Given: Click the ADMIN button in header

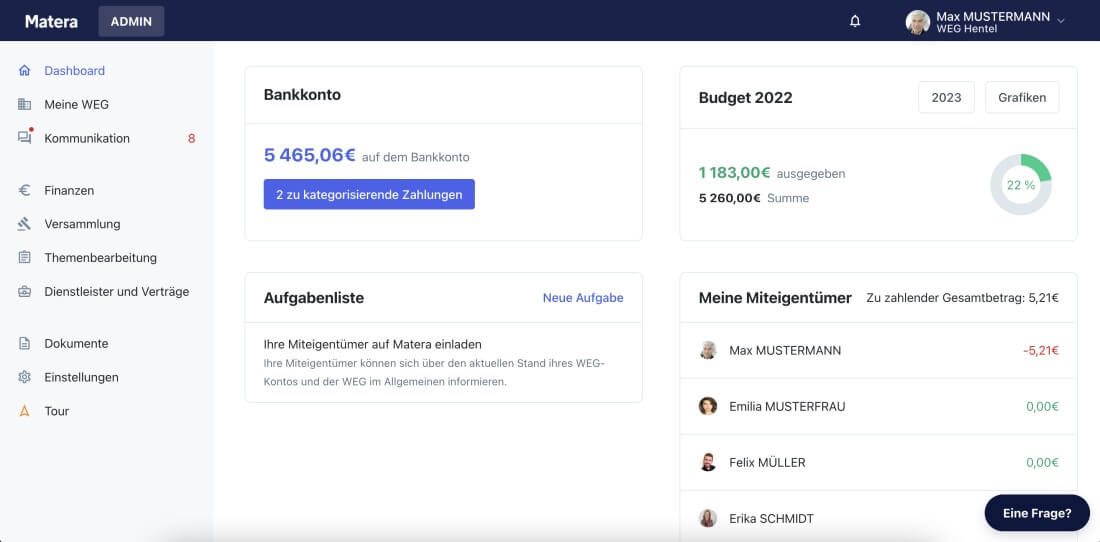Looking at the screenshot, I should pyautogui.click(x=131, y=21).
